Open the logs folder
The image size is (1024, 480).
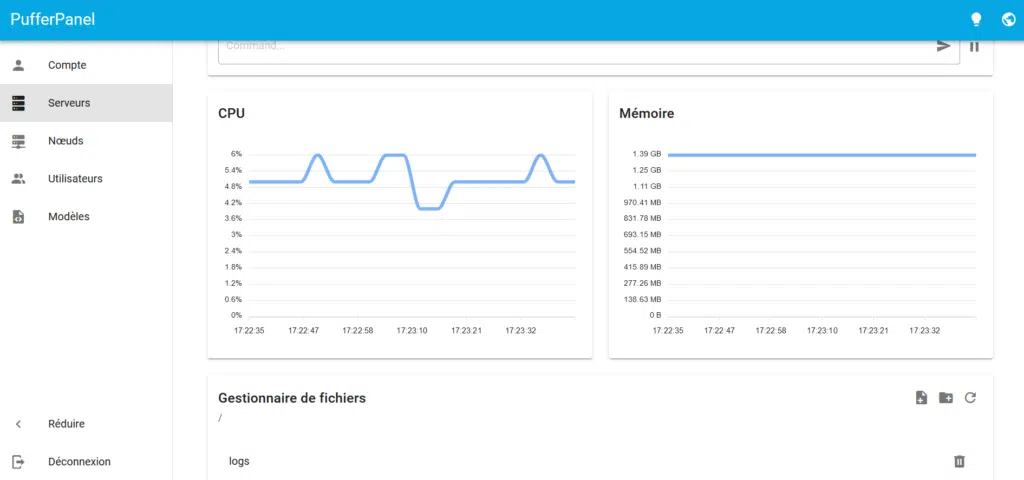pyautogui.click(x=239, y=462)
